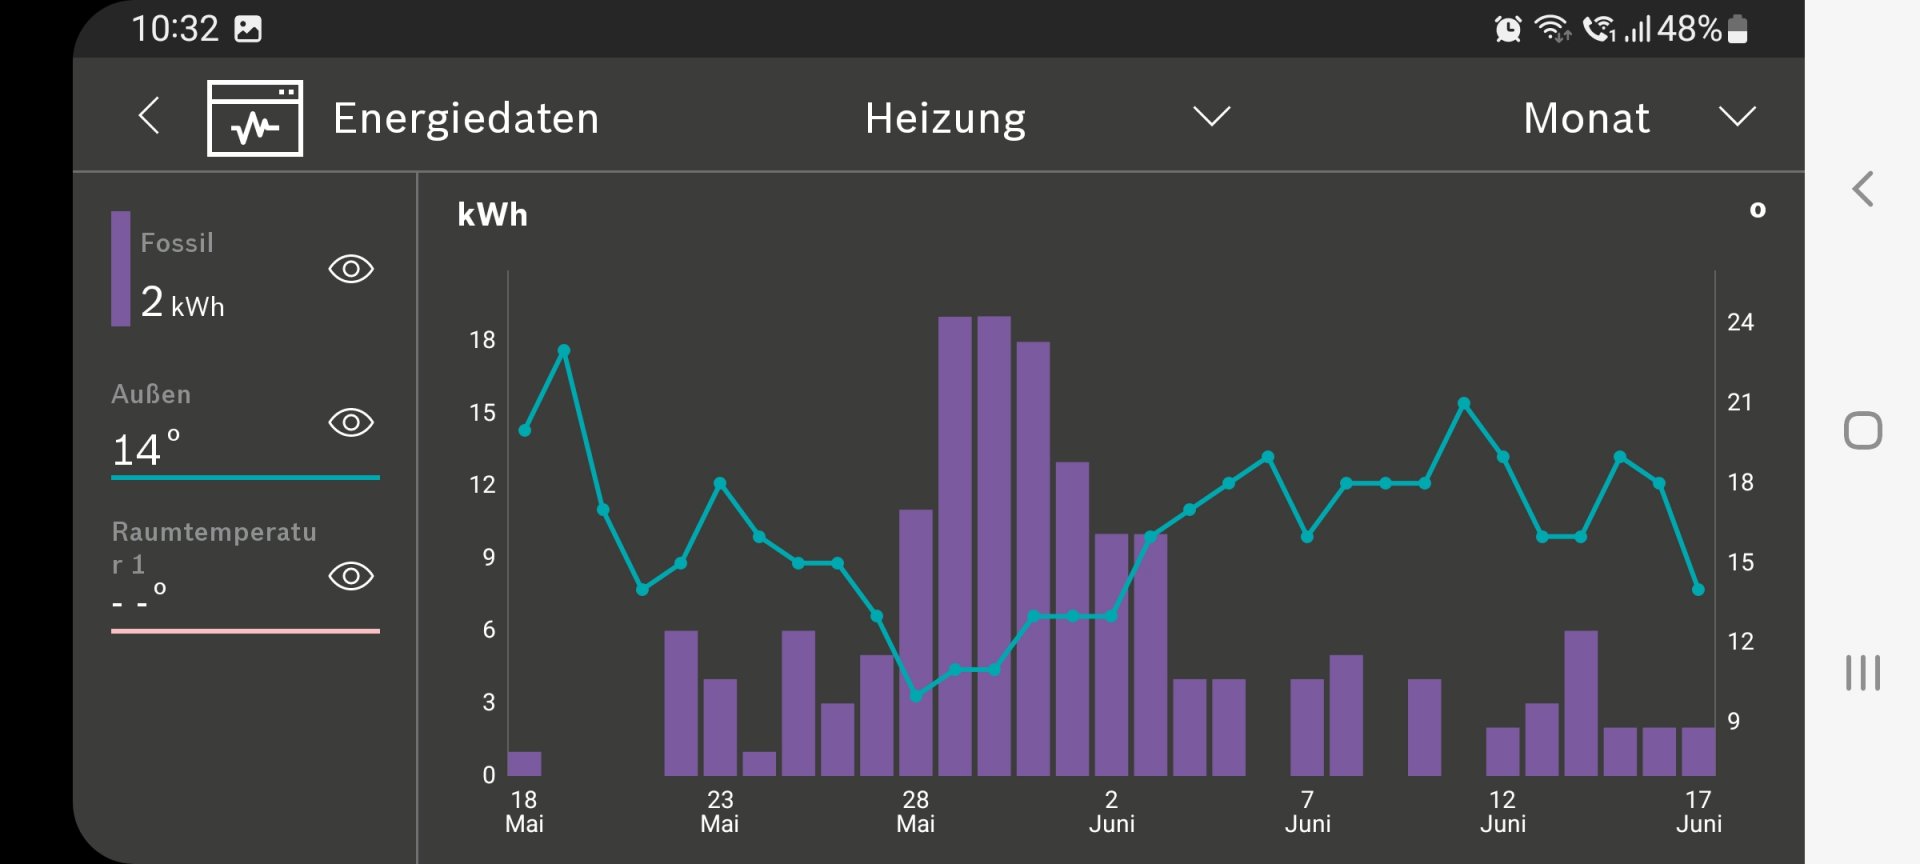The width and height of the screenshot is (1920, 864).
Task: Select the Monat time range label
Action: coord(1586,118)
